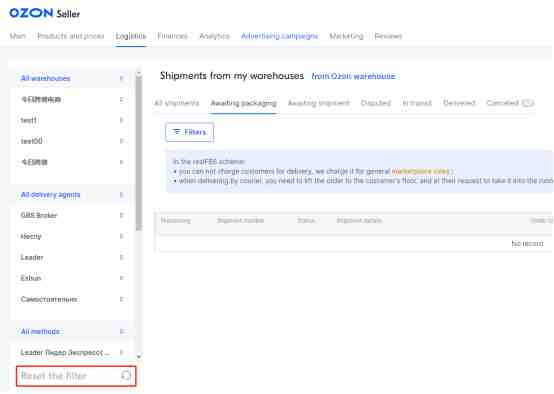Open the Disputed tab
The width and height of the screenshot is (554, 394).
[376, 103]
